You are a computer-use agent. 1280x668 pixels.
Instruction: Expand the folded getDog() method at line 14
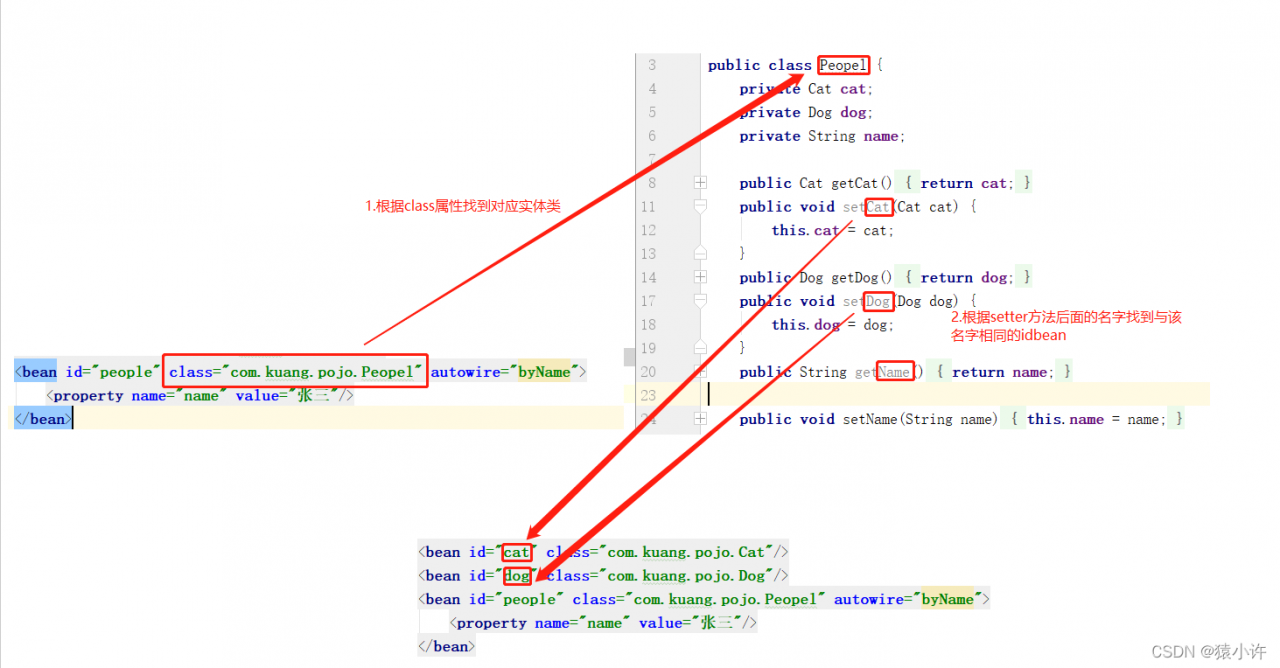[700, 277]
